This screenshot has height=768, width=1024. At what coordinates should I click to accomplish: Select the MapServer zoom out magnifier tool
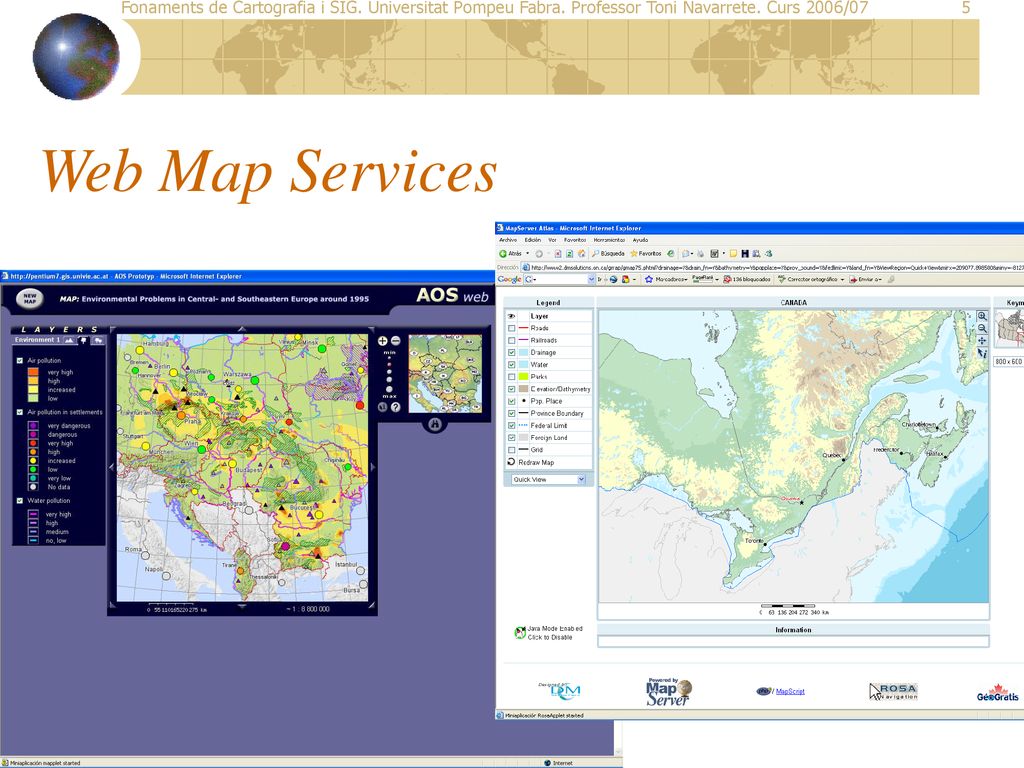pyautogui.click(x=982, y=328)
